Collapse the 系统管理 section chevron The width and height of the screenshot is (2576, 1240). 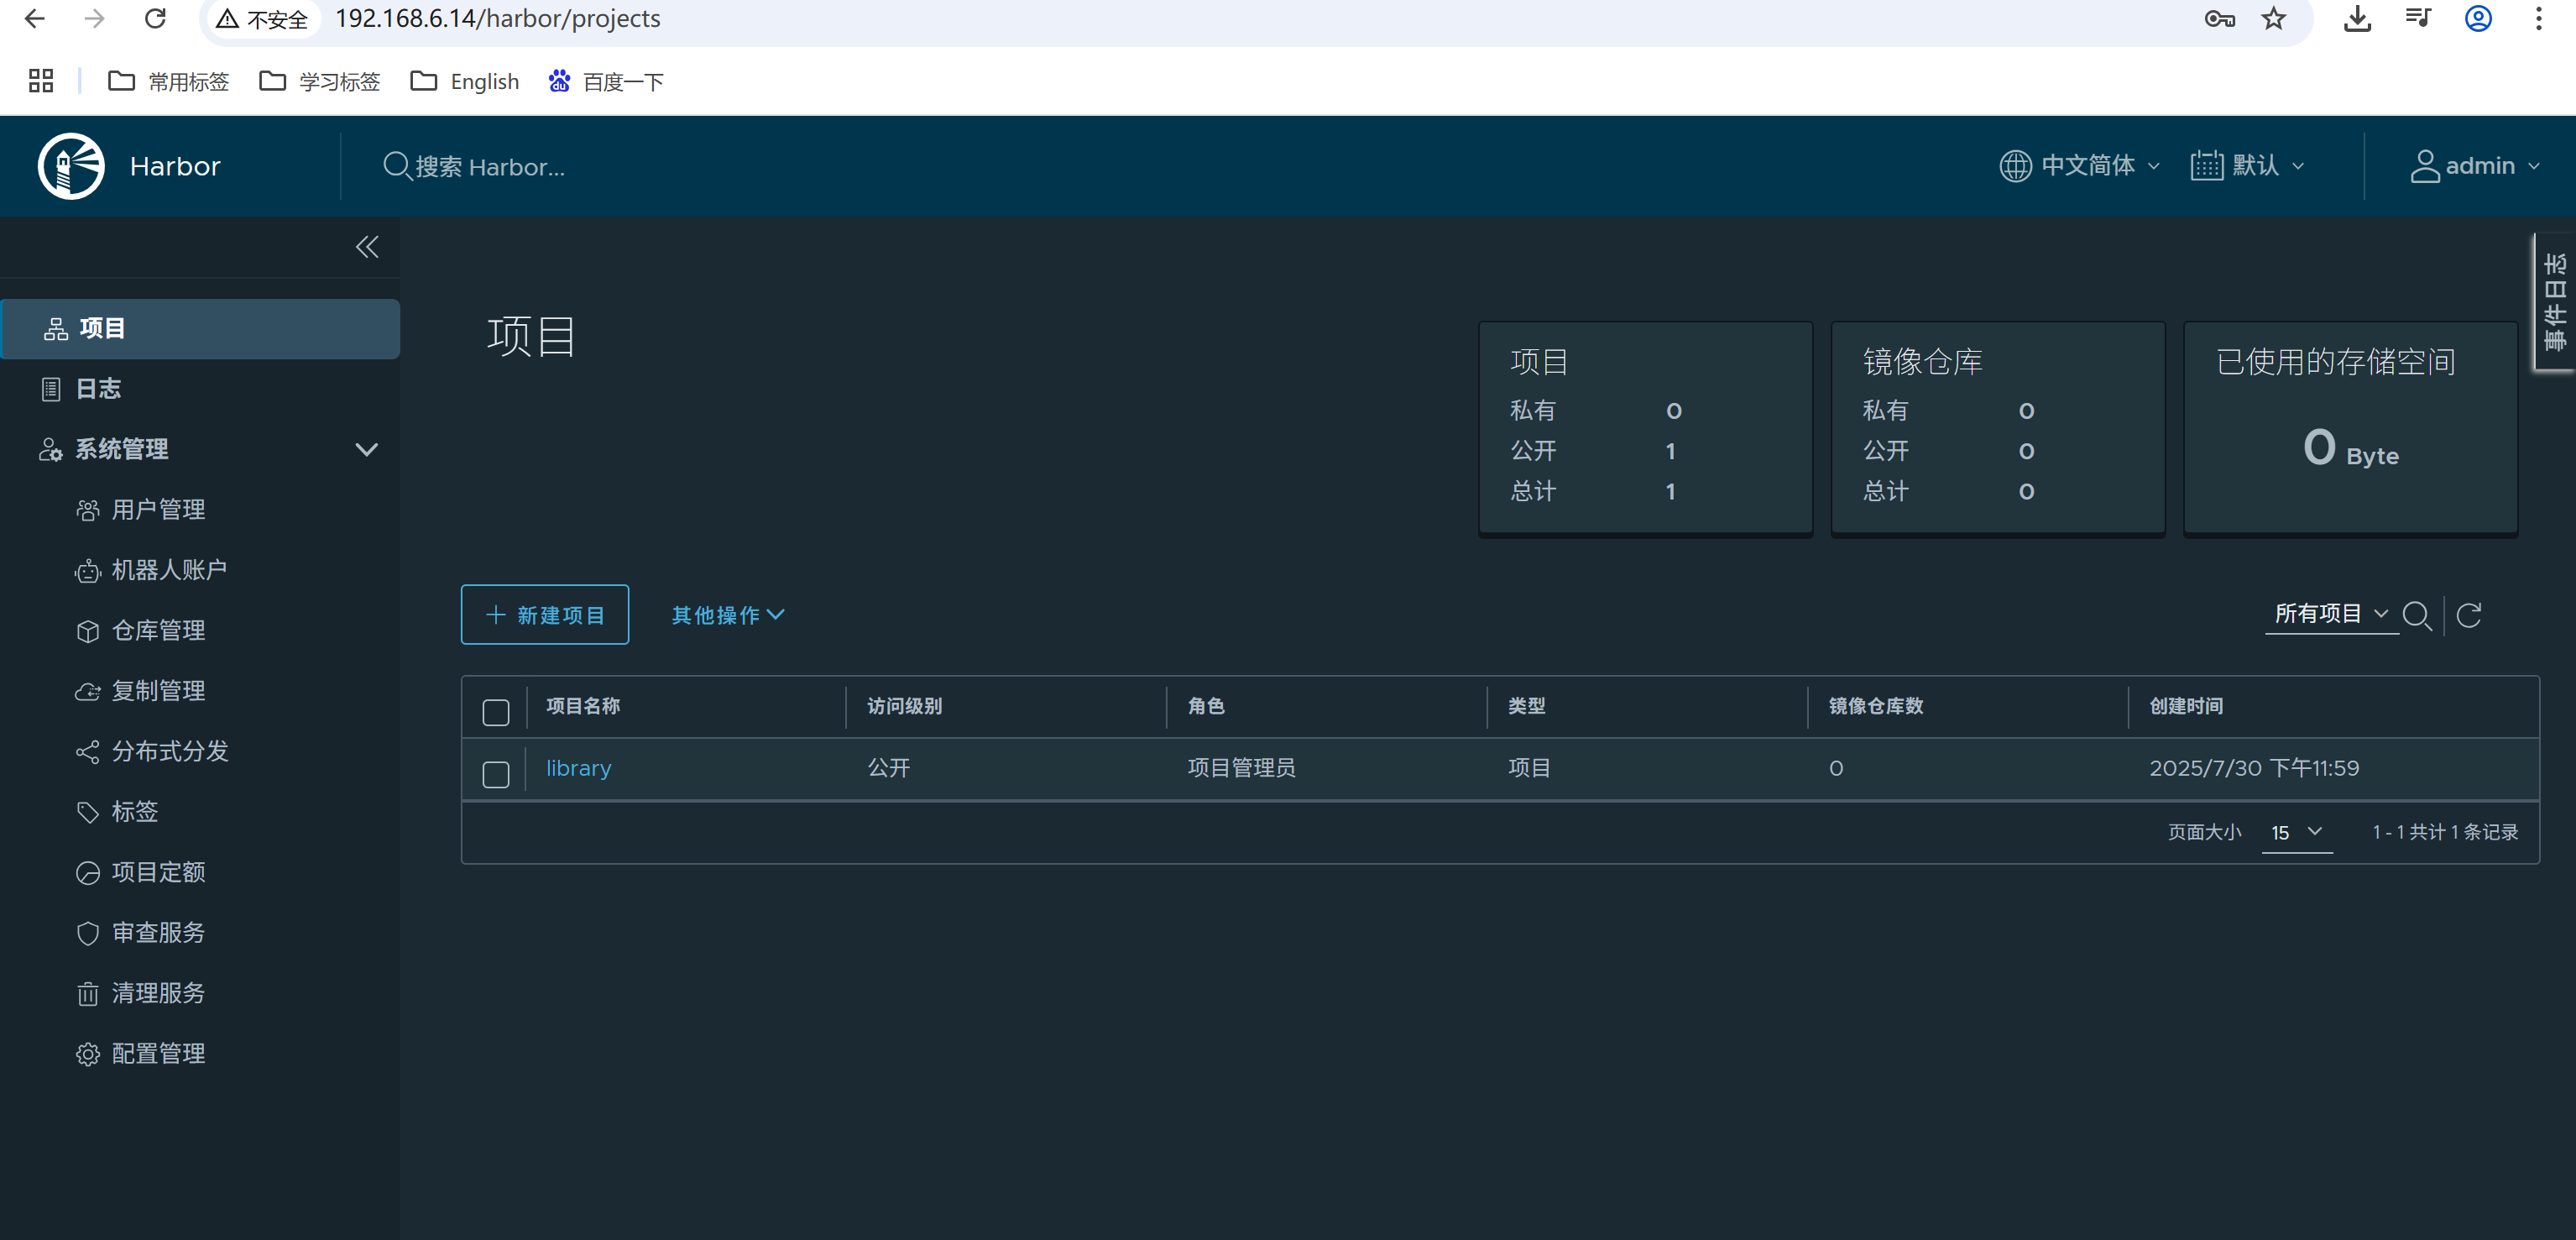click(367, 449)
